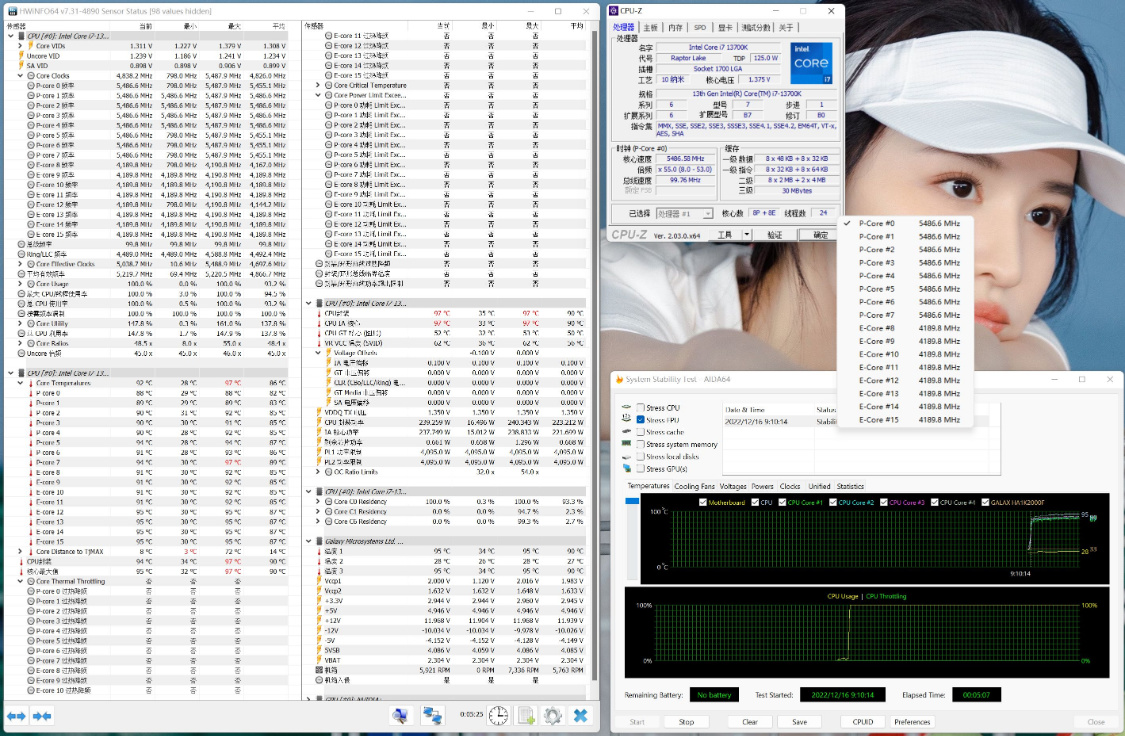Expand the Core Clocks tree node

[20, 75]
